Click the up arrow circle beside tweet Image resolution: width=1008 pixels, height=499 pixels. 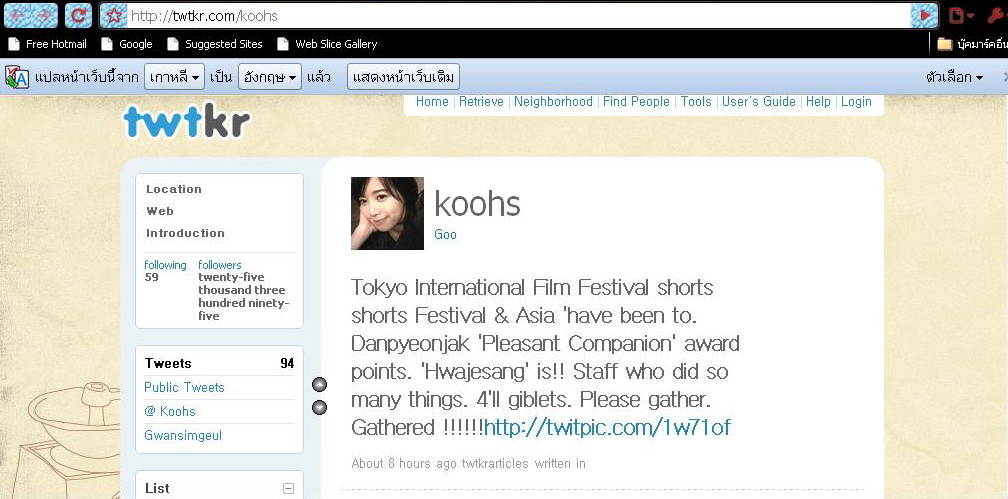point(320,385)
